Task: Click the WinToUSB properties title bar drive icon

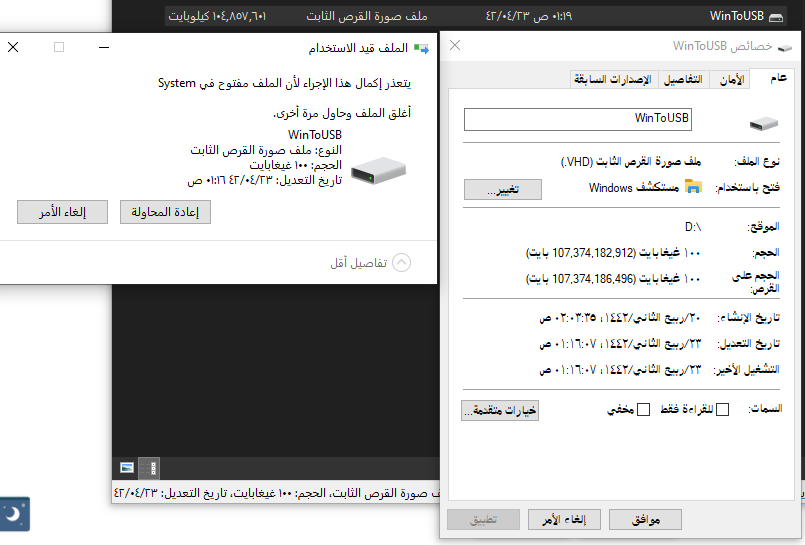Action: click(x=785, y=47)
